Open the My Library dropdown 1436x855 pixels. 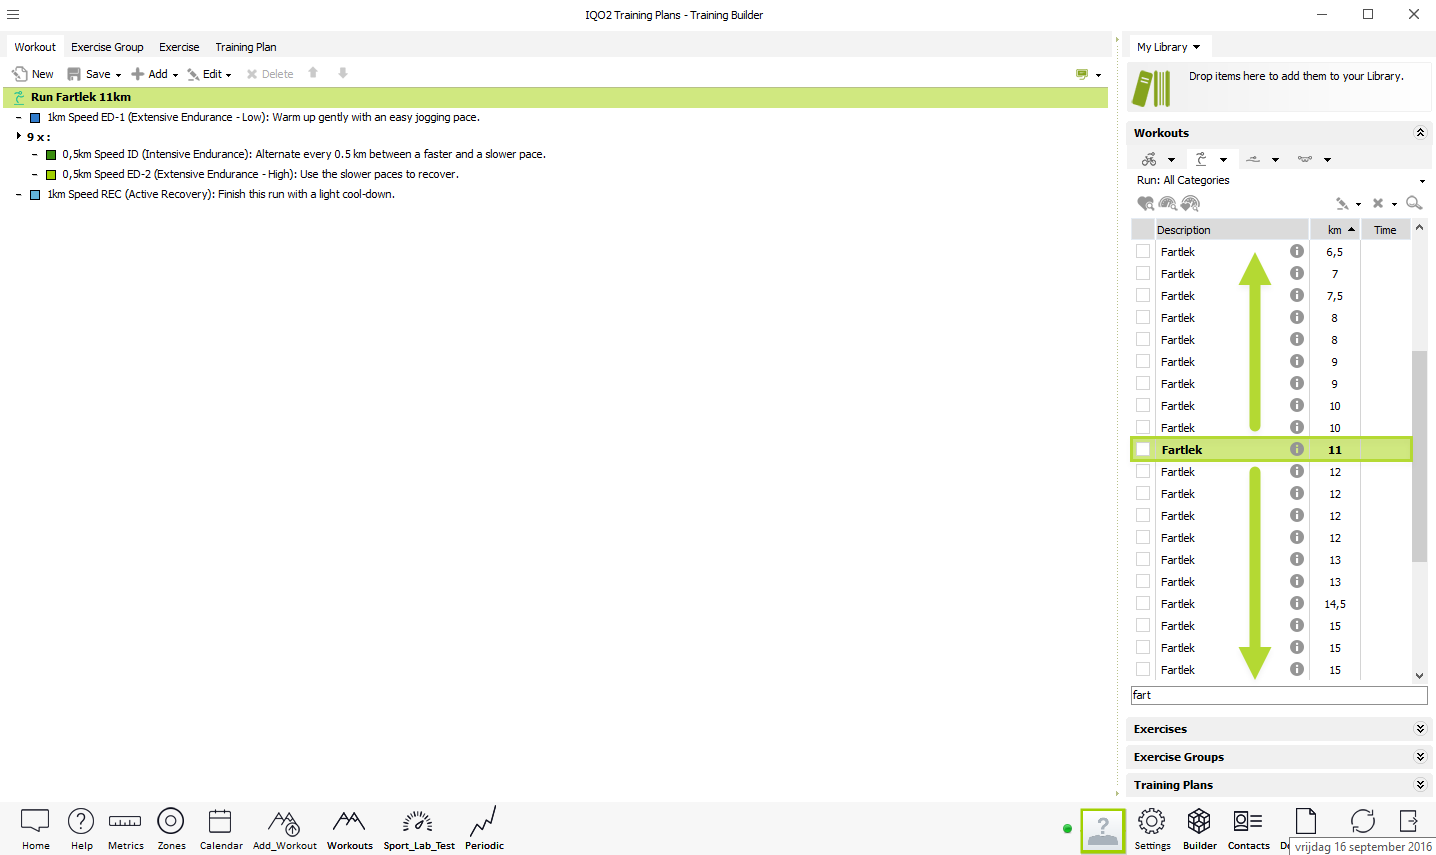click(1169, 47)
